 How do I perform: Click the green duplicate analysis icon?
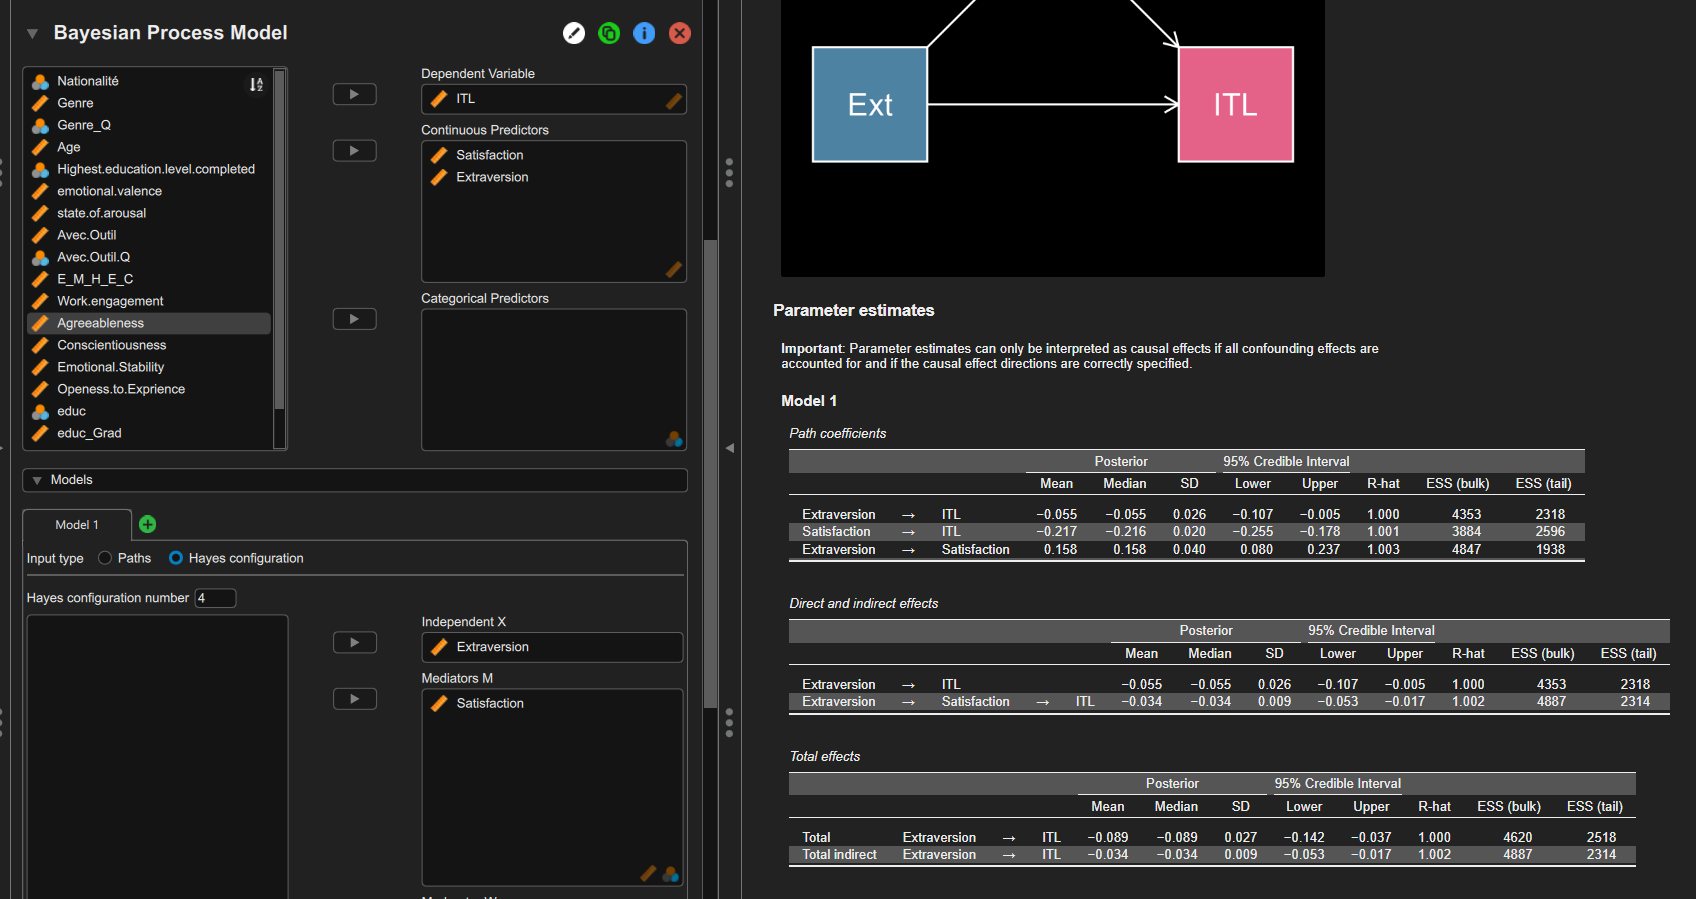pyautogui.click(x=609, y=33)
